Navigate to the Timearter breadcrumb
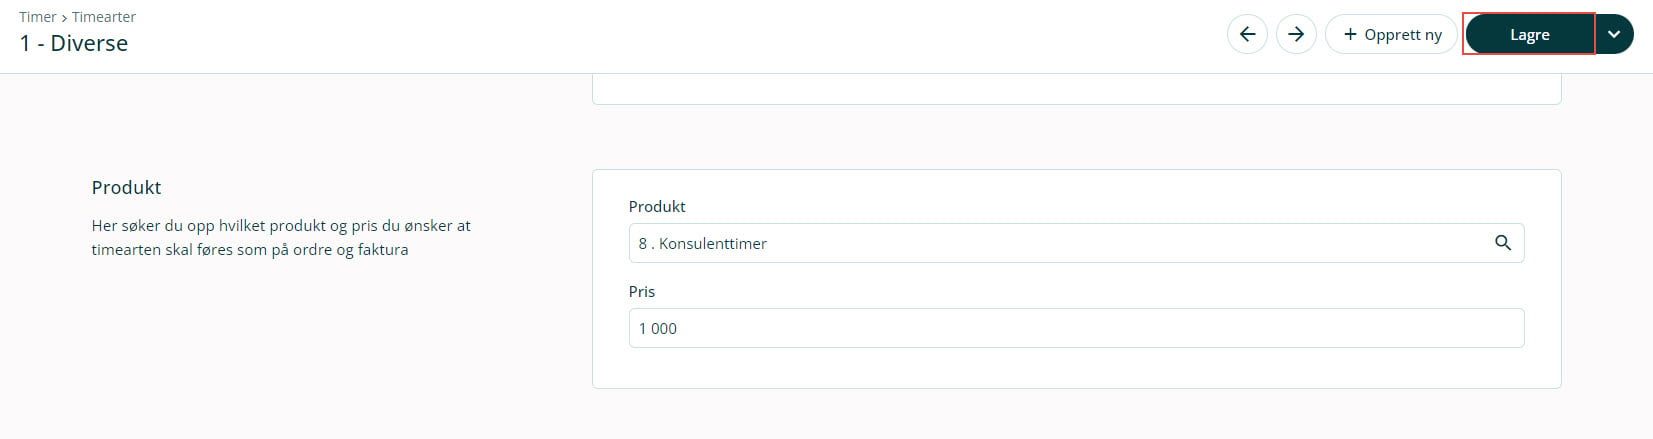This screenshot has height=439, width=1653. pos(104,17)
